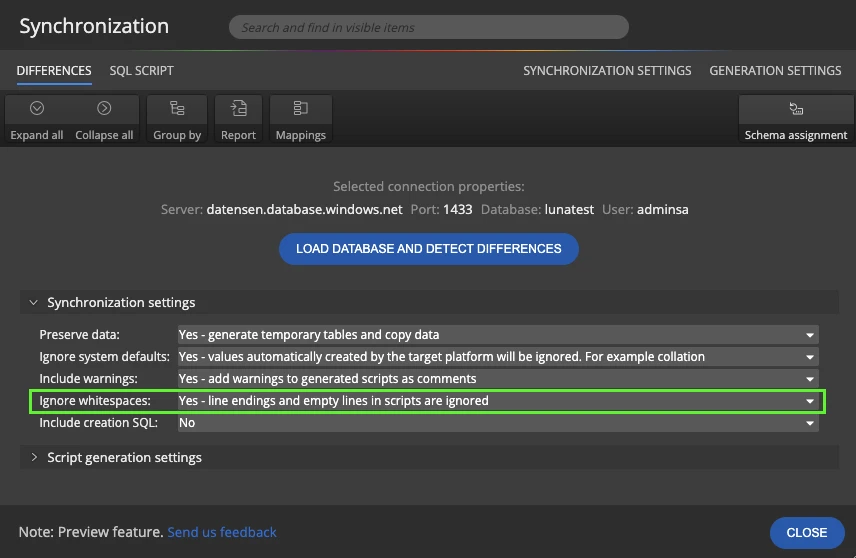Click LOAD DATABASE AND DETECT DIFFERENCES button

(429, 249)
